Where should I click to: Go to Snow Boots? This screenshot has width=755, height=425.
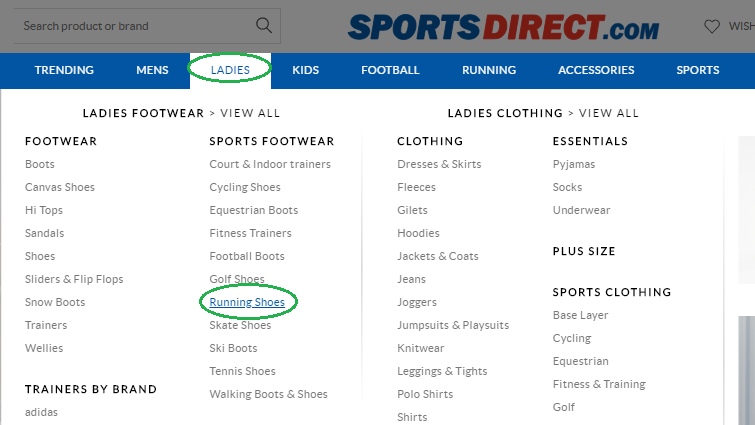click(x=55, y=302)
